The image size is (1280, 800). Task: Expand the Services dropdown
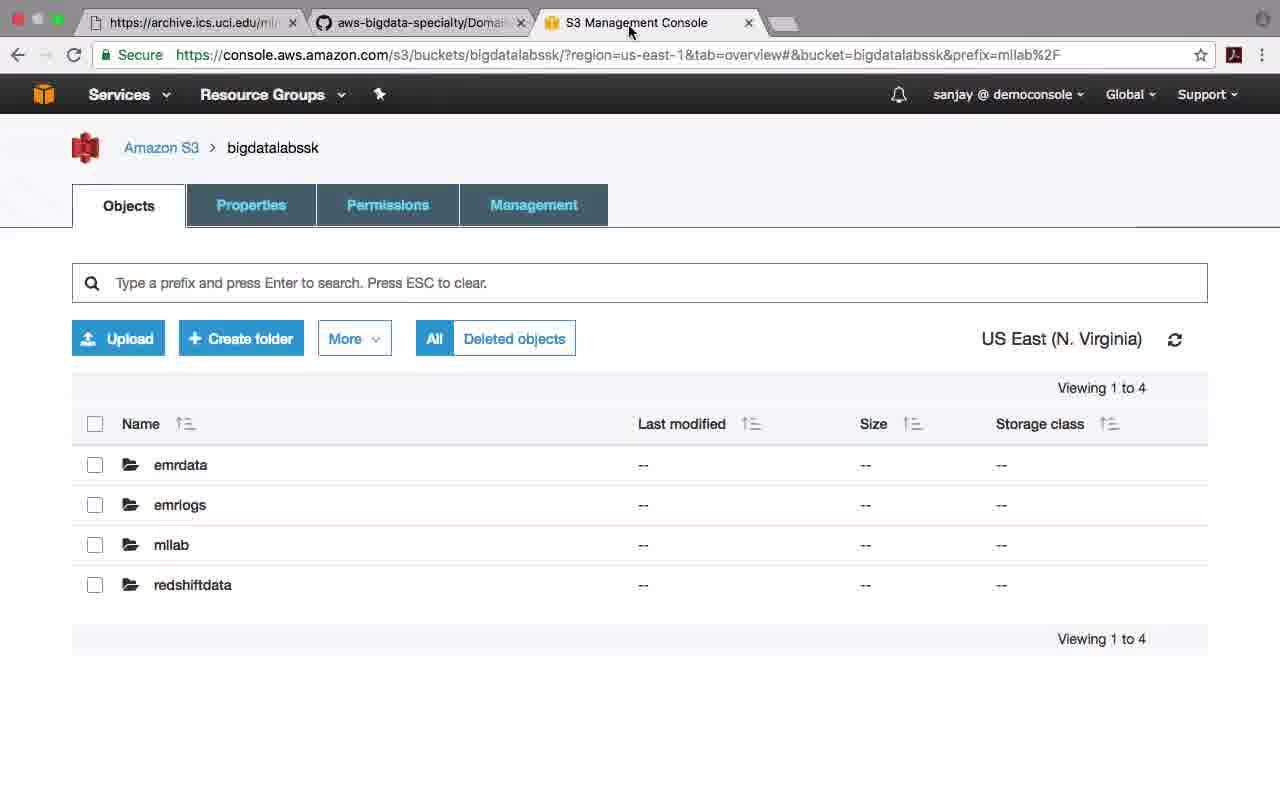(x=130, y=94)
